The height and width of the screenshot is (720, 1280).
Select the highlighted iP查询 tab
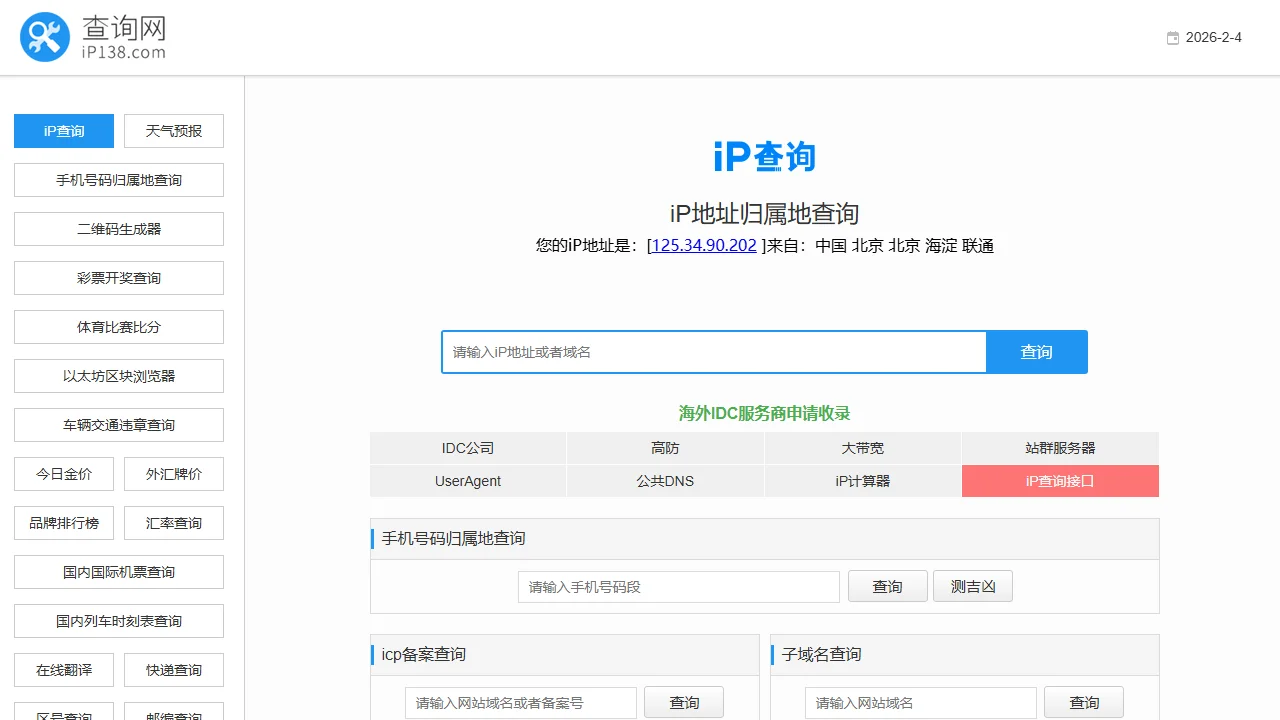coord(63,130)
